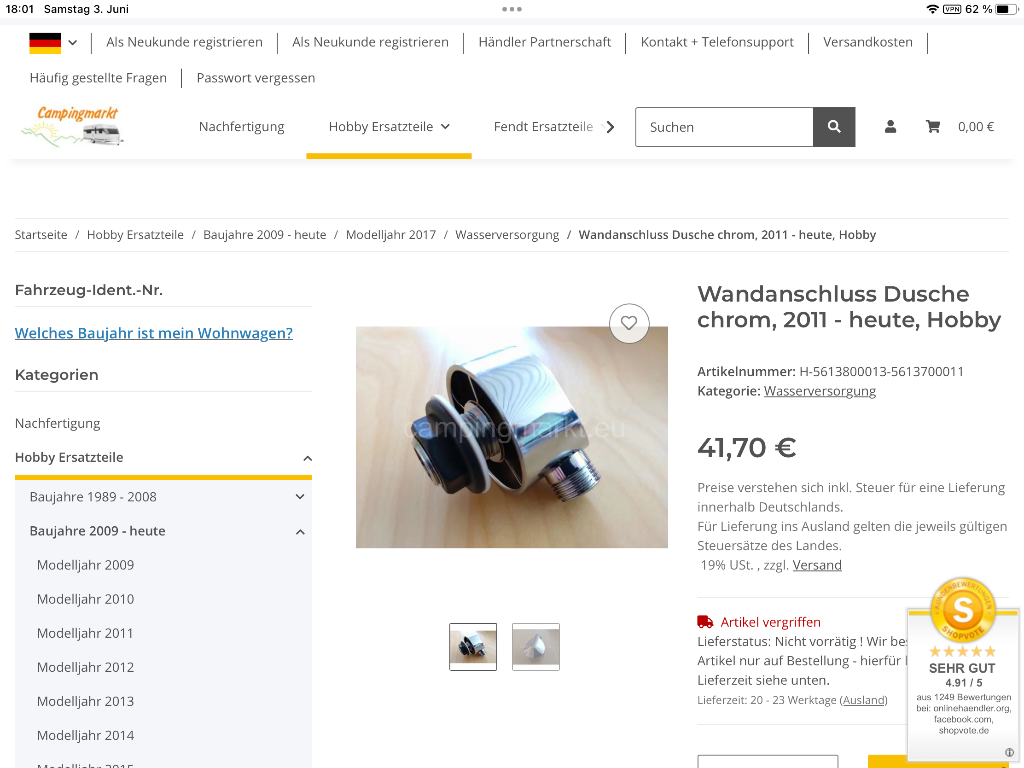Click the search magnifier button
The width and height of the screenshot is (1024, 768).
click(x=834, y=127)
